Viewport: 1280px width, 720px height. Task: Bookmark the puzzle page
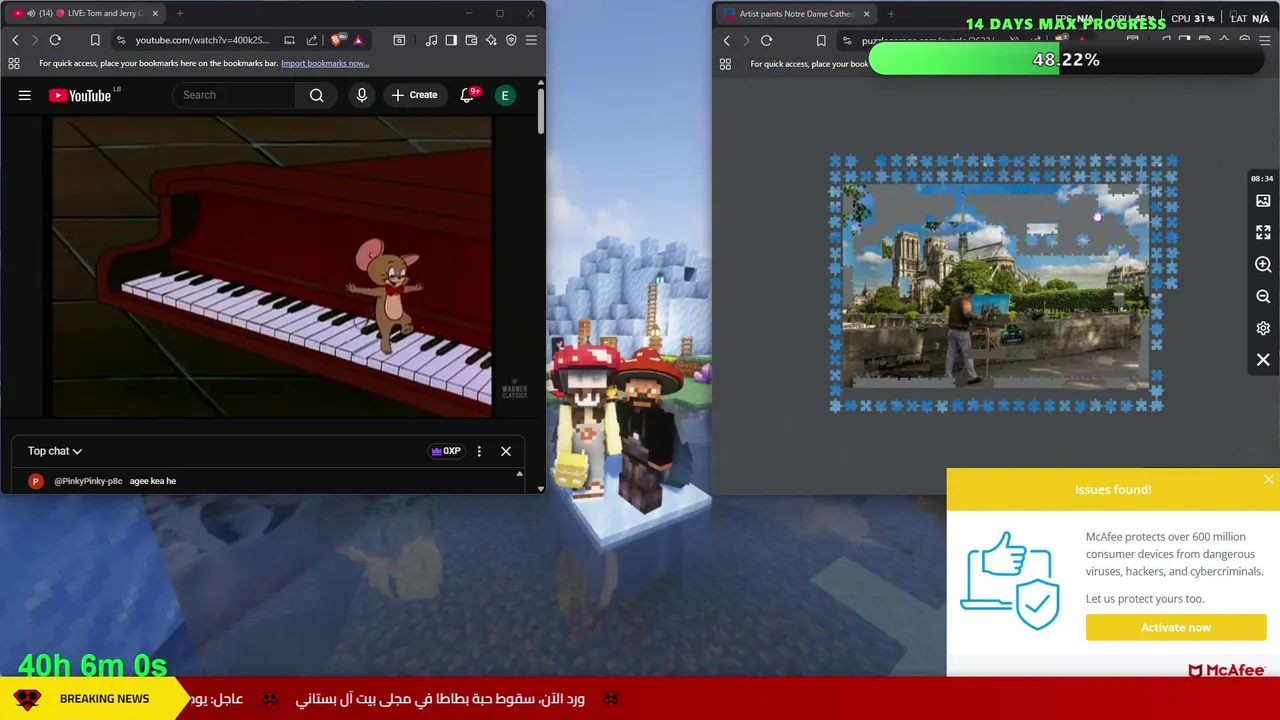821,41
